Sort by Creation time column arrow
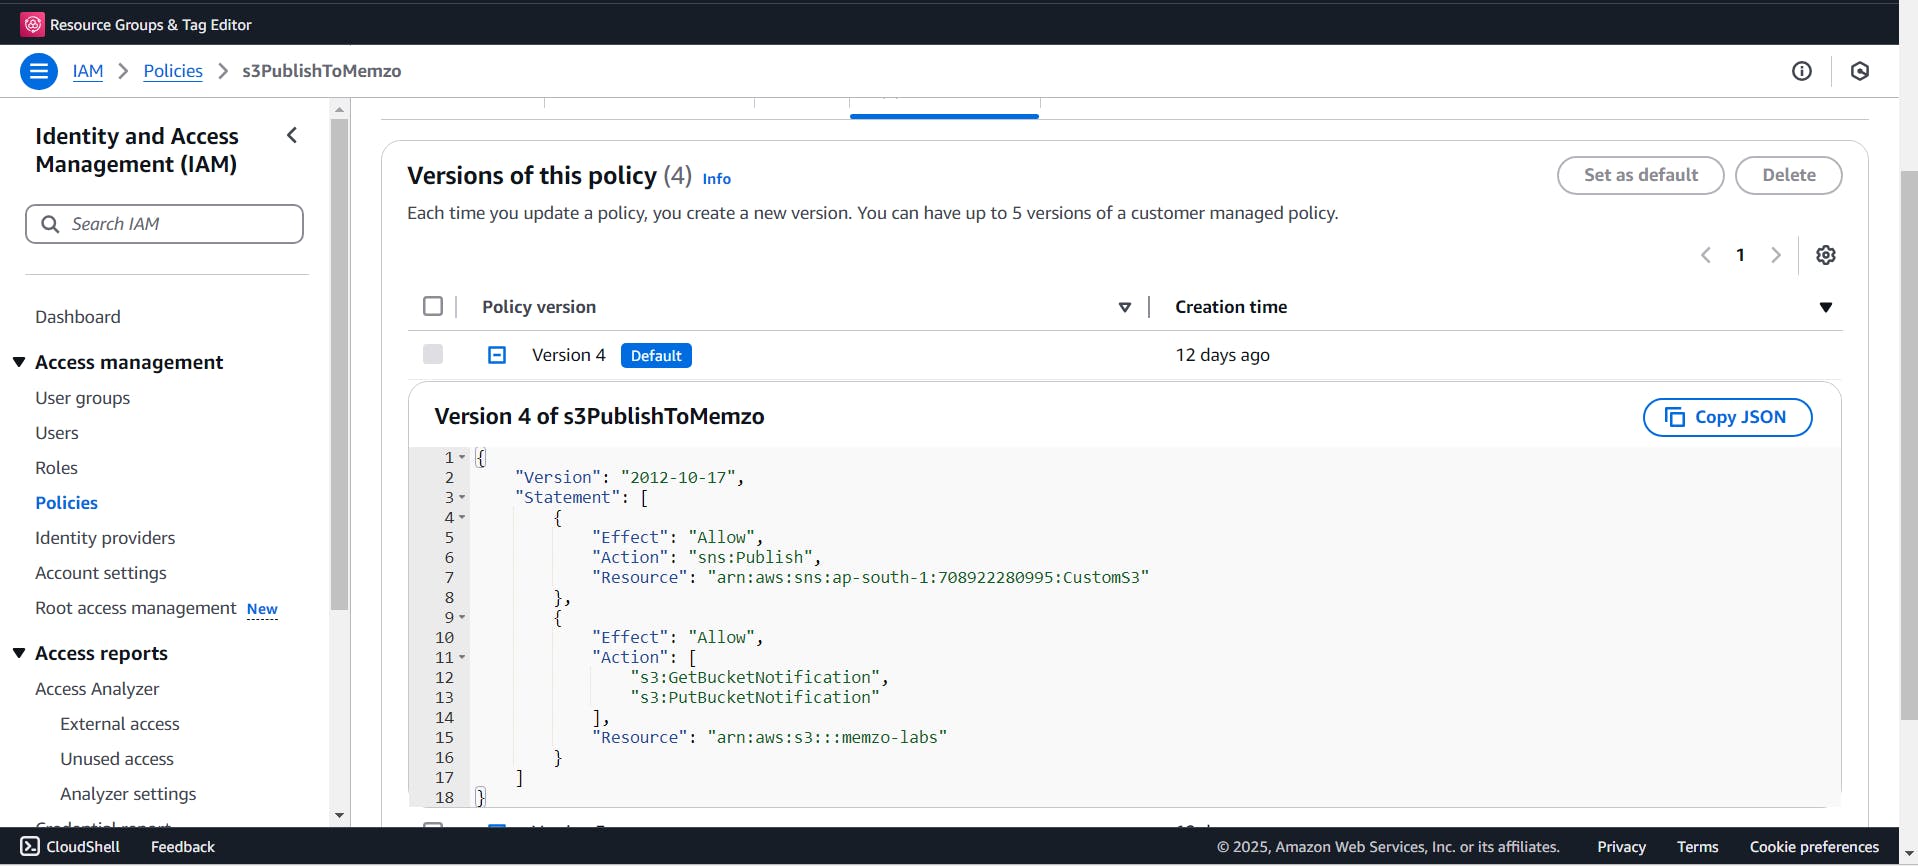This screenshot has height=866, width=1918. pyautogui.click(x=1826, y=307)
